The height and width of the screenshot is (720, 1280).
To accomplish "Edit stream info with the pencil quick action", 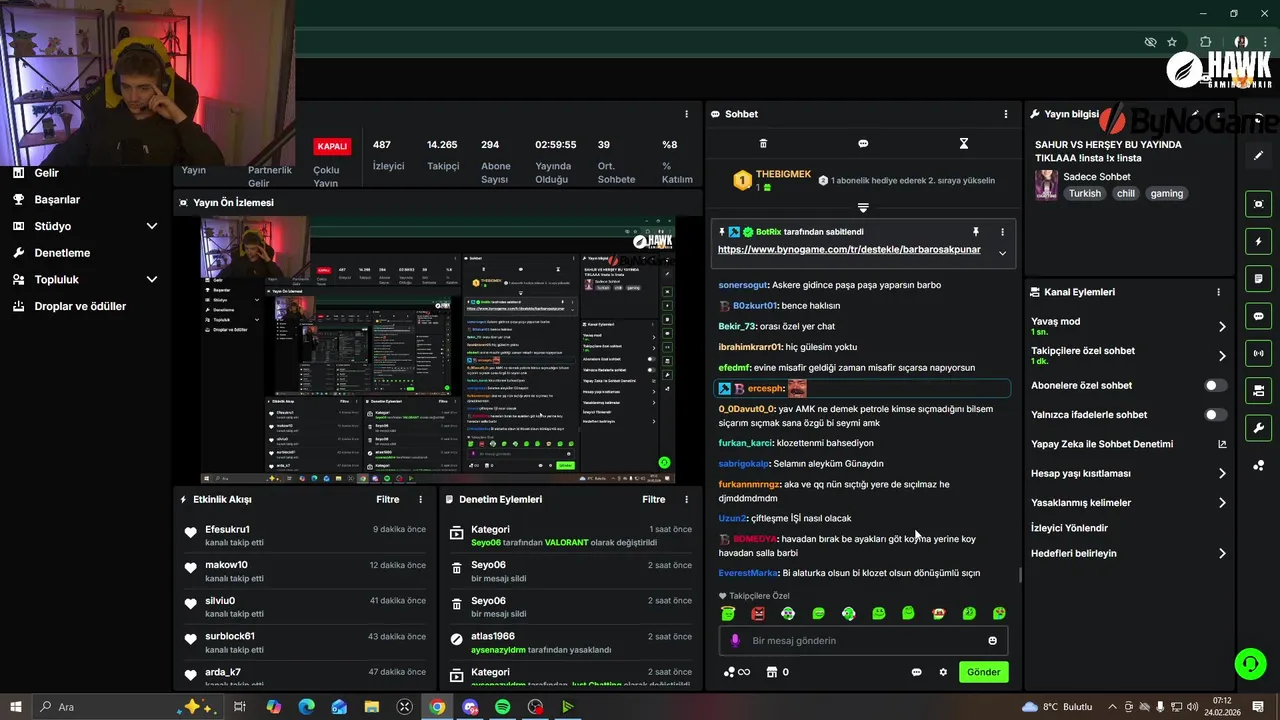I will coord(1259,155).
